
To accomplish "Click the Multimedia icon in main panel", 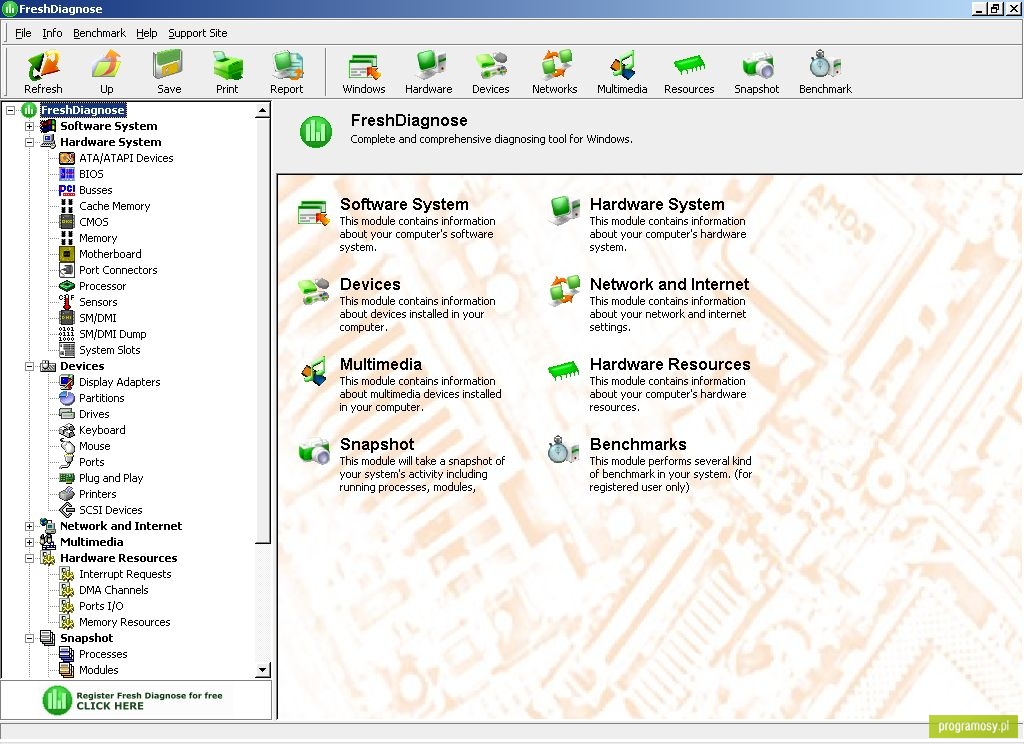I will pos(313,370).
